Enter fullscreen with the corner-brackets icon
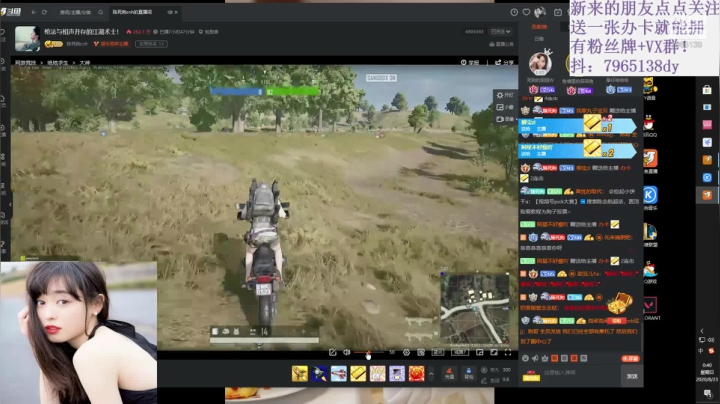This screenshot has height=404, width=720. tap(508, 352)
